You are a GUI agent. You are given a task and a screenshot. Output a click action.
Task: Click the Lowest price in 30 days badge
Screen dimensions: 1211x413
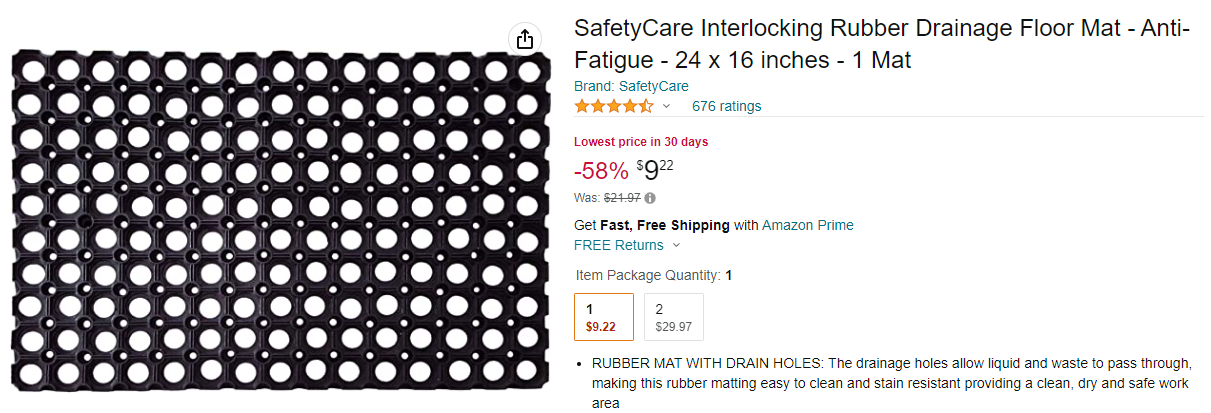point(641,142)
